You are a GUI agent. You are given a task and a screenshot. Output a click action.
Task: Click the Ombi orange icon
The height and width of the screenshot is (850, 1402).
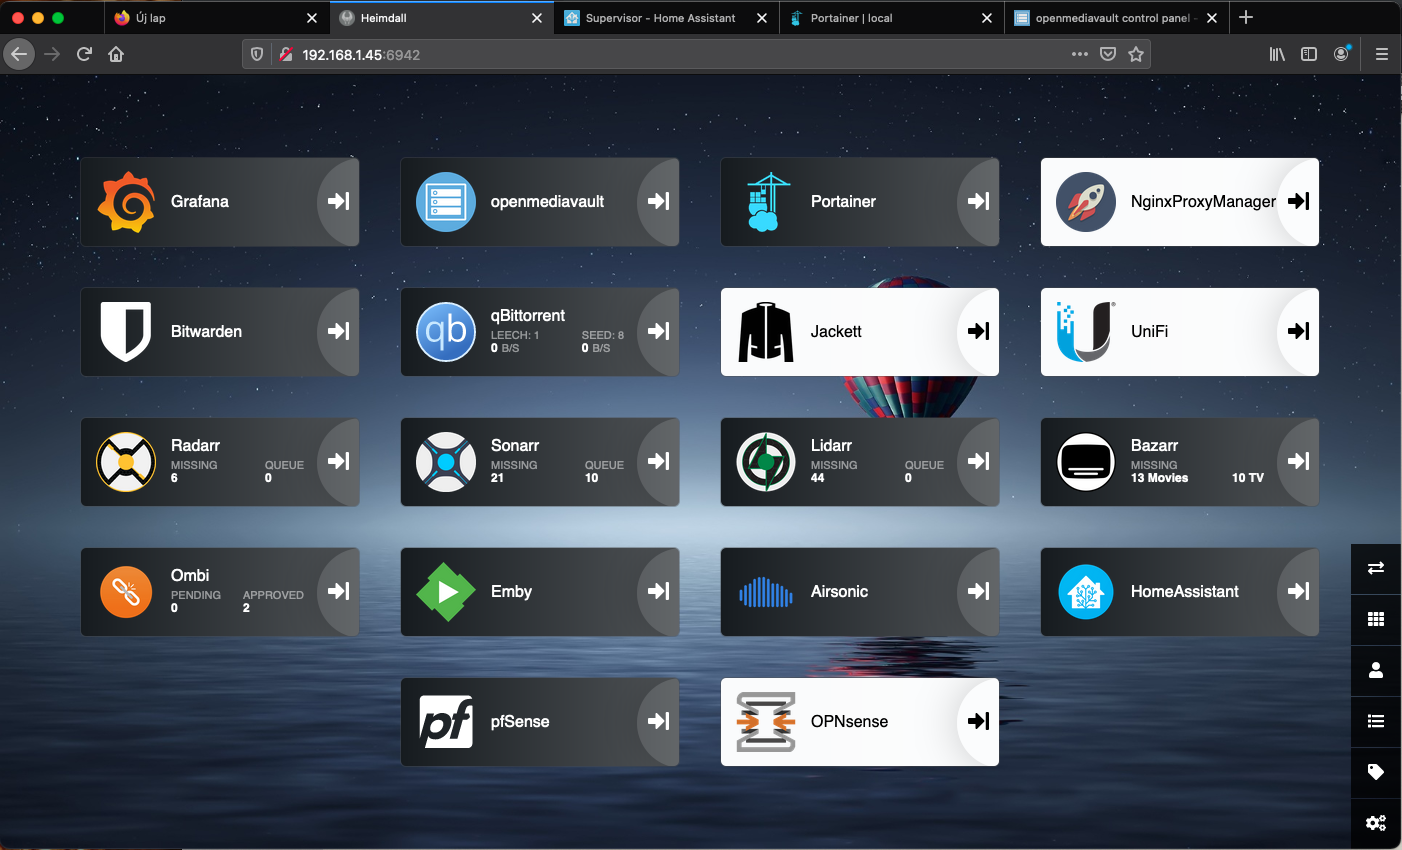[x=126, y=592]
